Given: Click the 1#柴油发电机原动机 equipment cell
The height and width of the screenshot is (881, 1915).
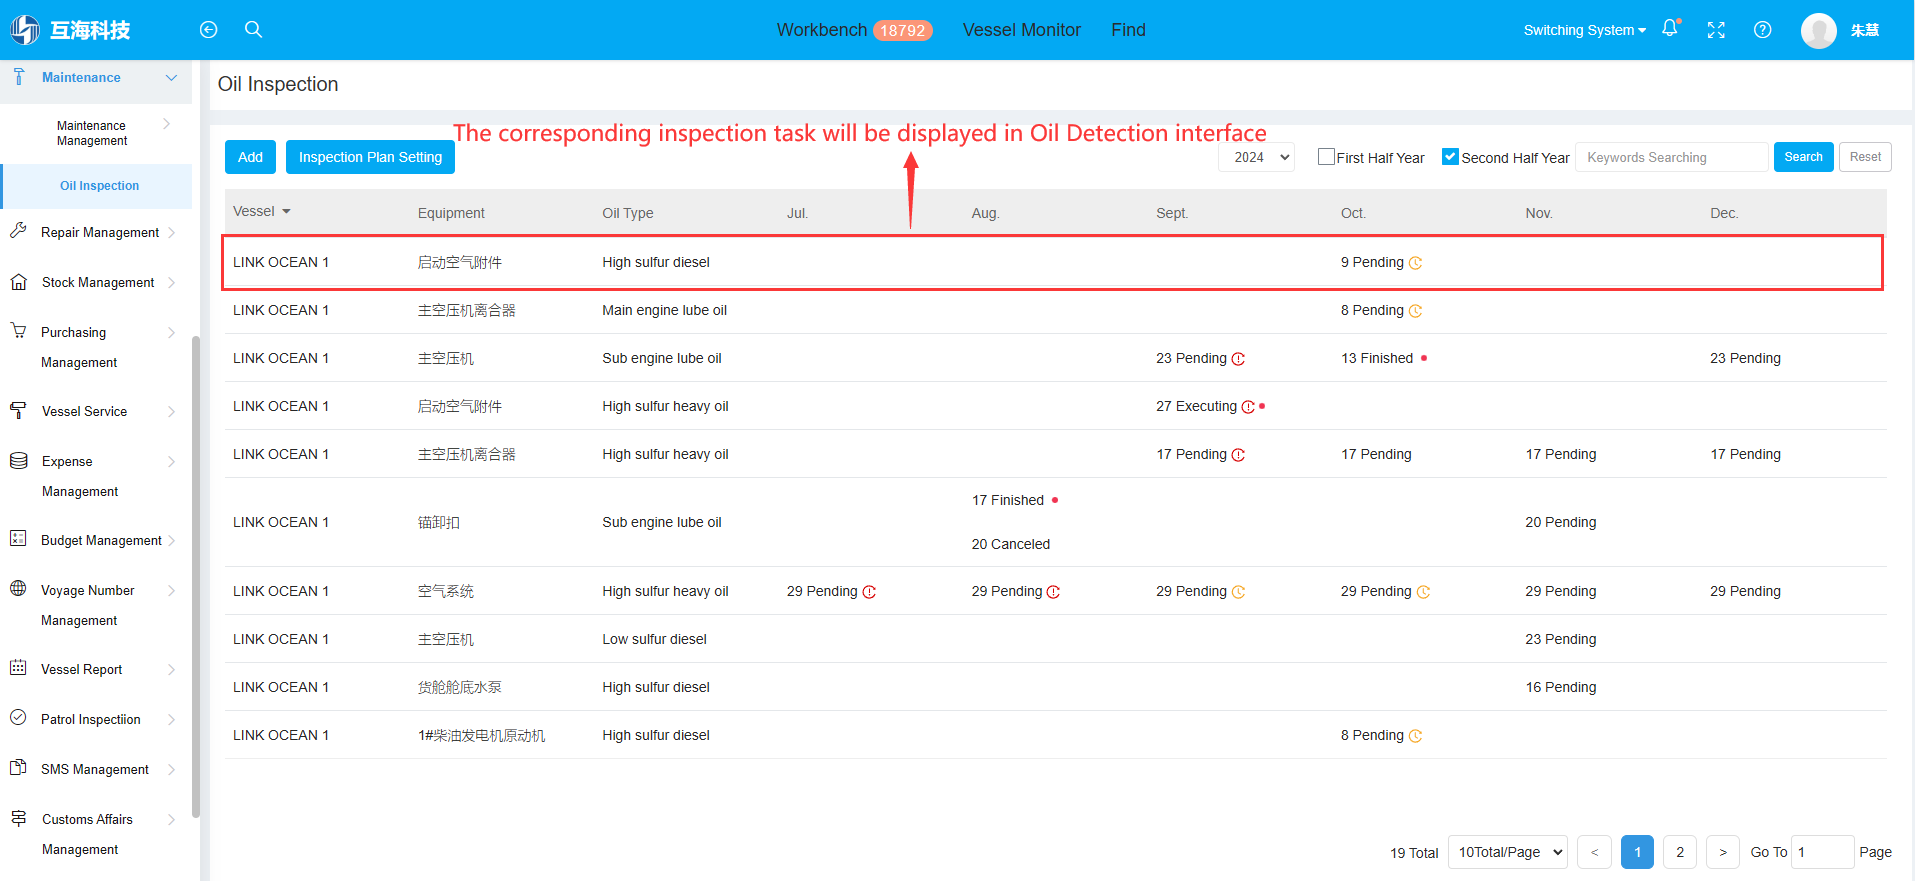Looking at the screenshot, I should click(x=481, y=735).
